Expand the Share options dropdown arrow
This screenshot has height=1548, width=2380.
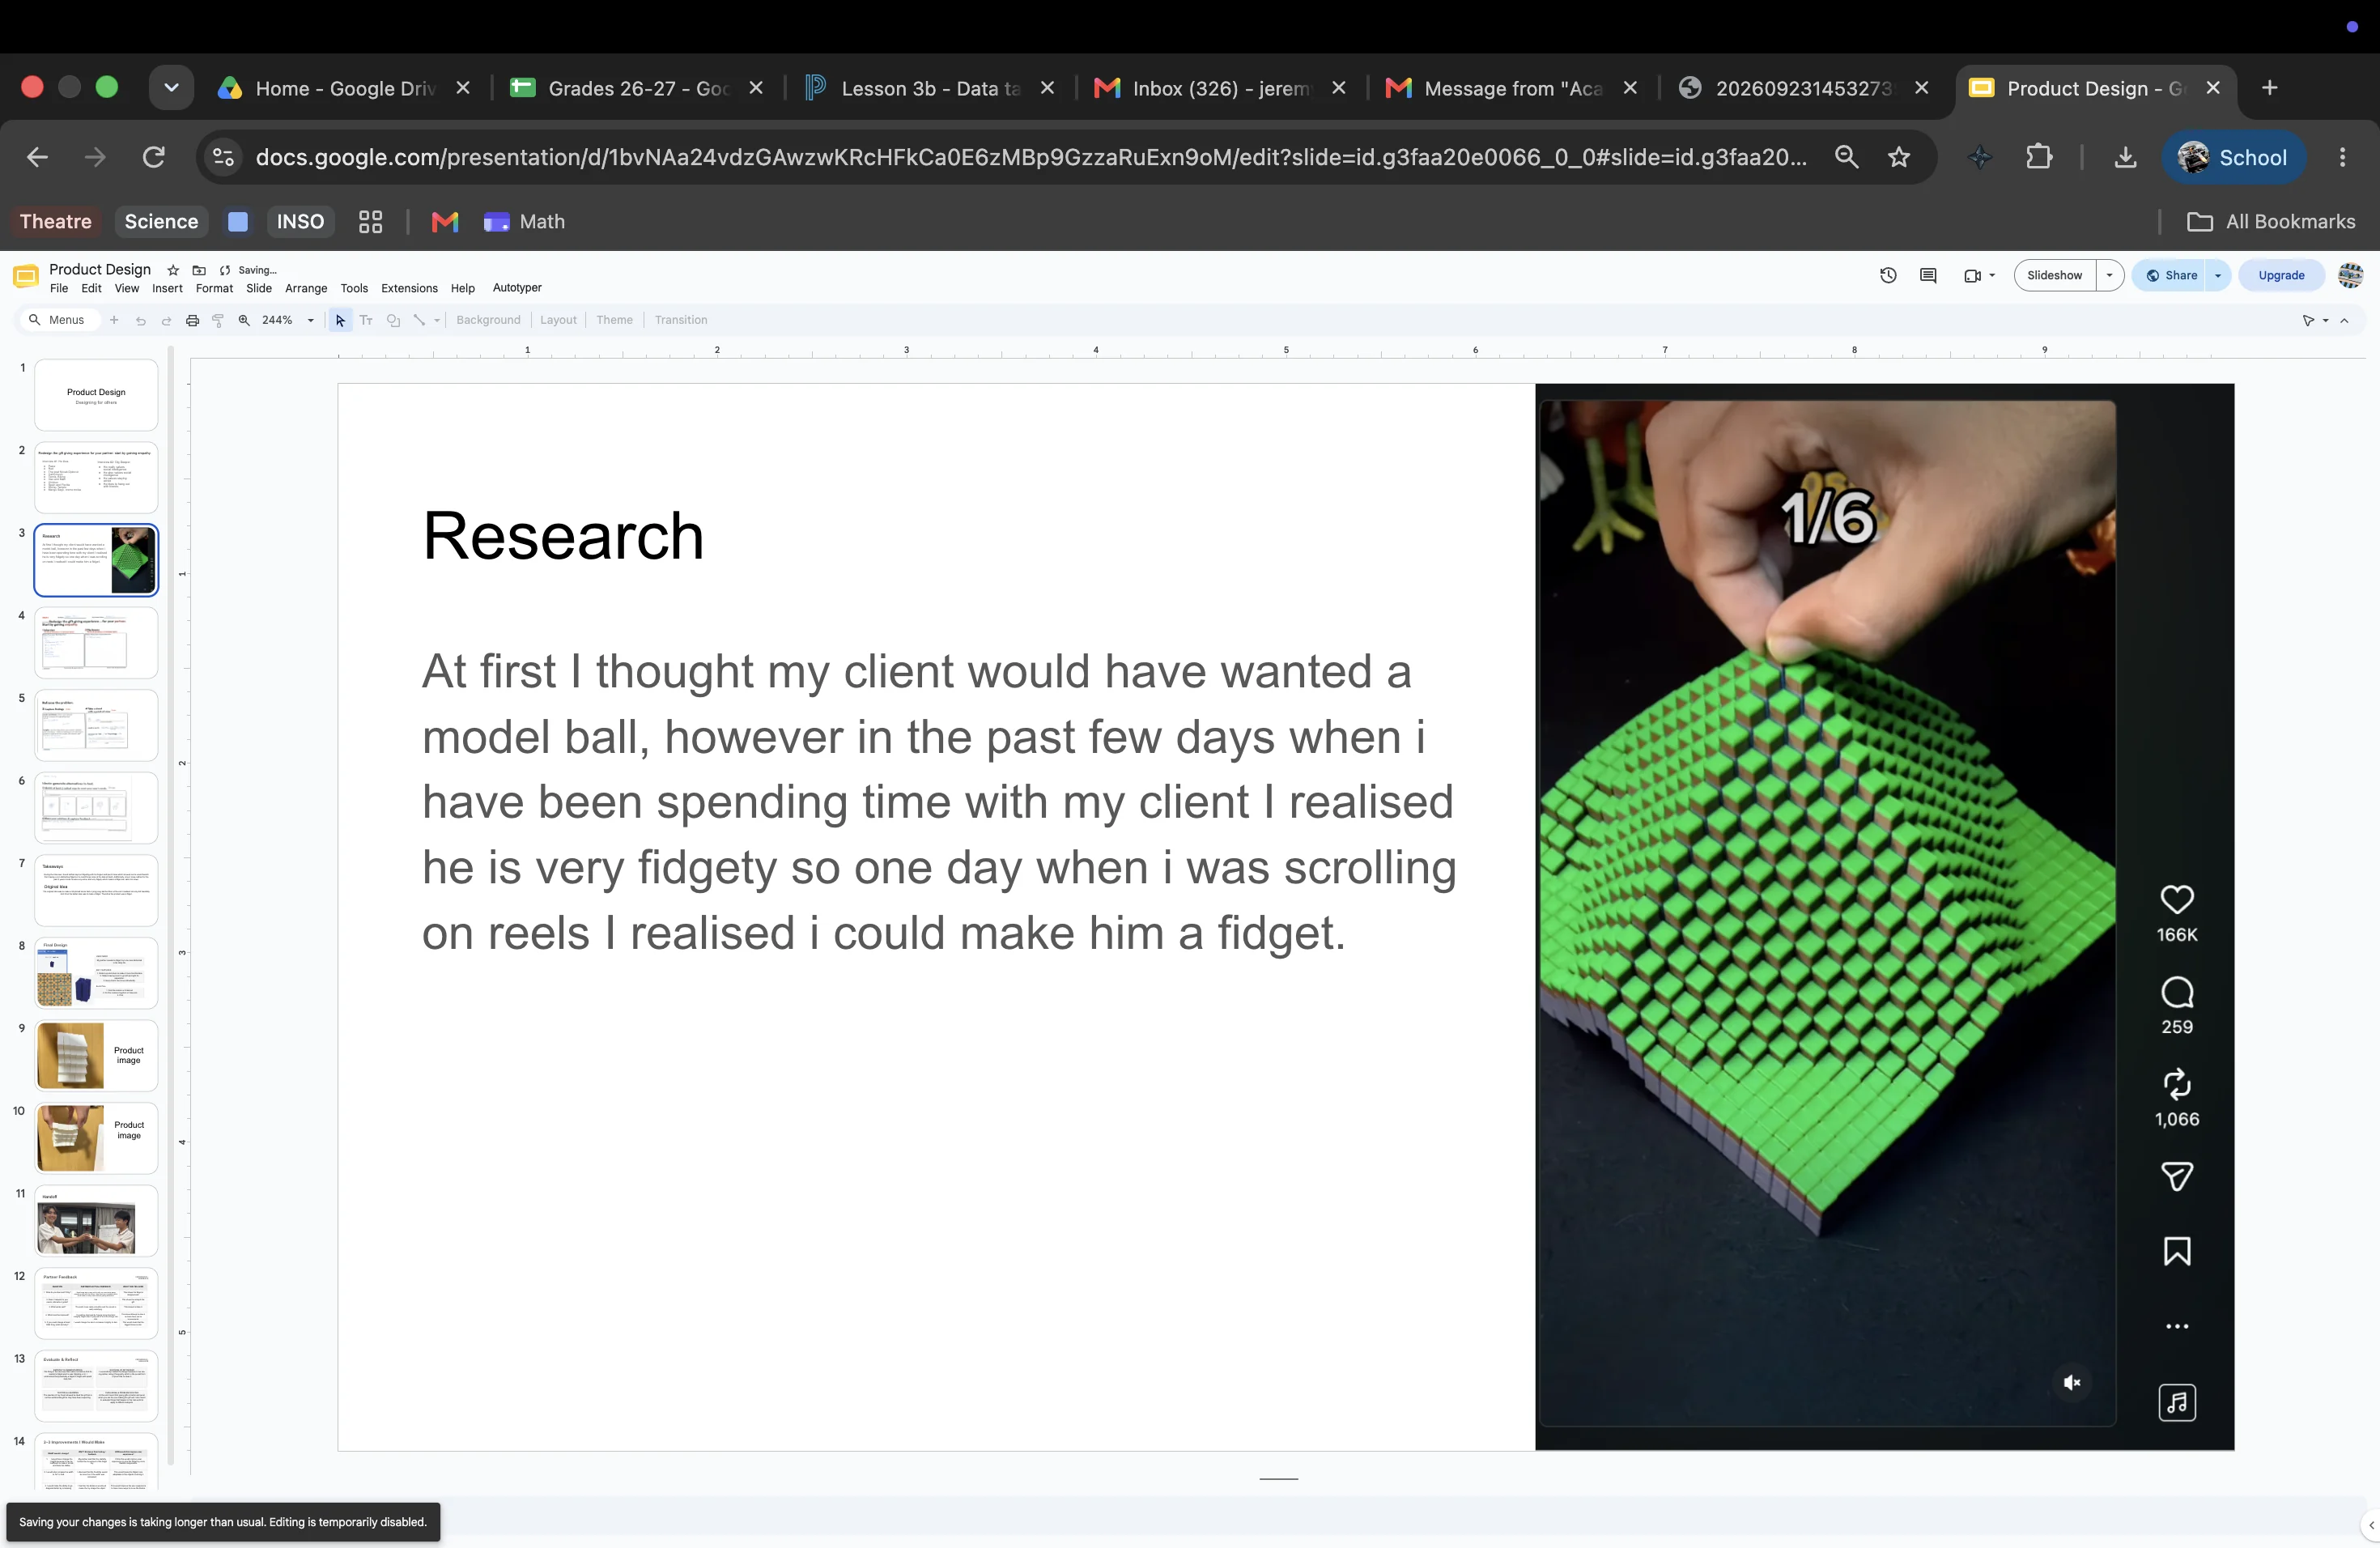coord(2218,275)
